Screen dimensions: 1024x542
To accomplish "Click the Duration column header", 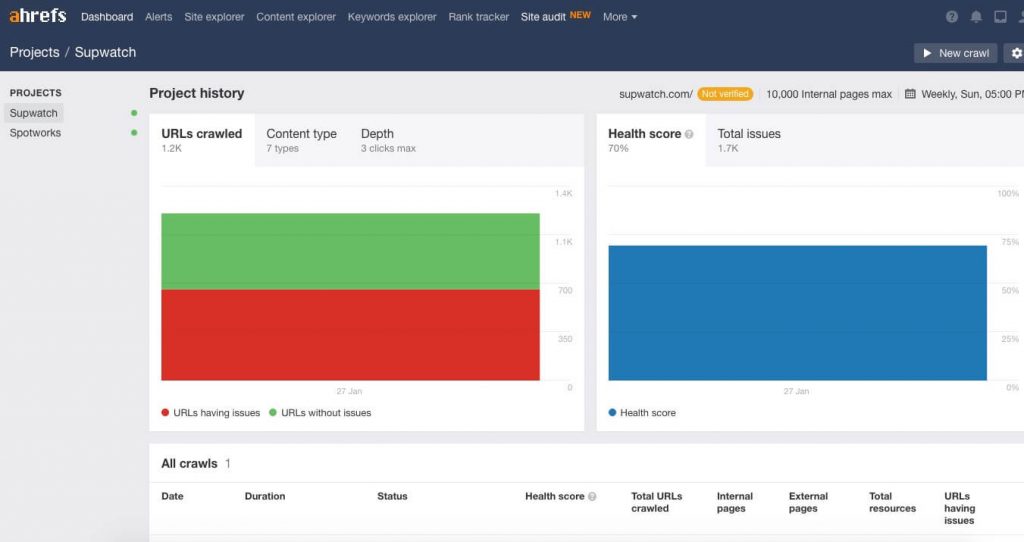I will pyautogui.click(x=265, y=496).
